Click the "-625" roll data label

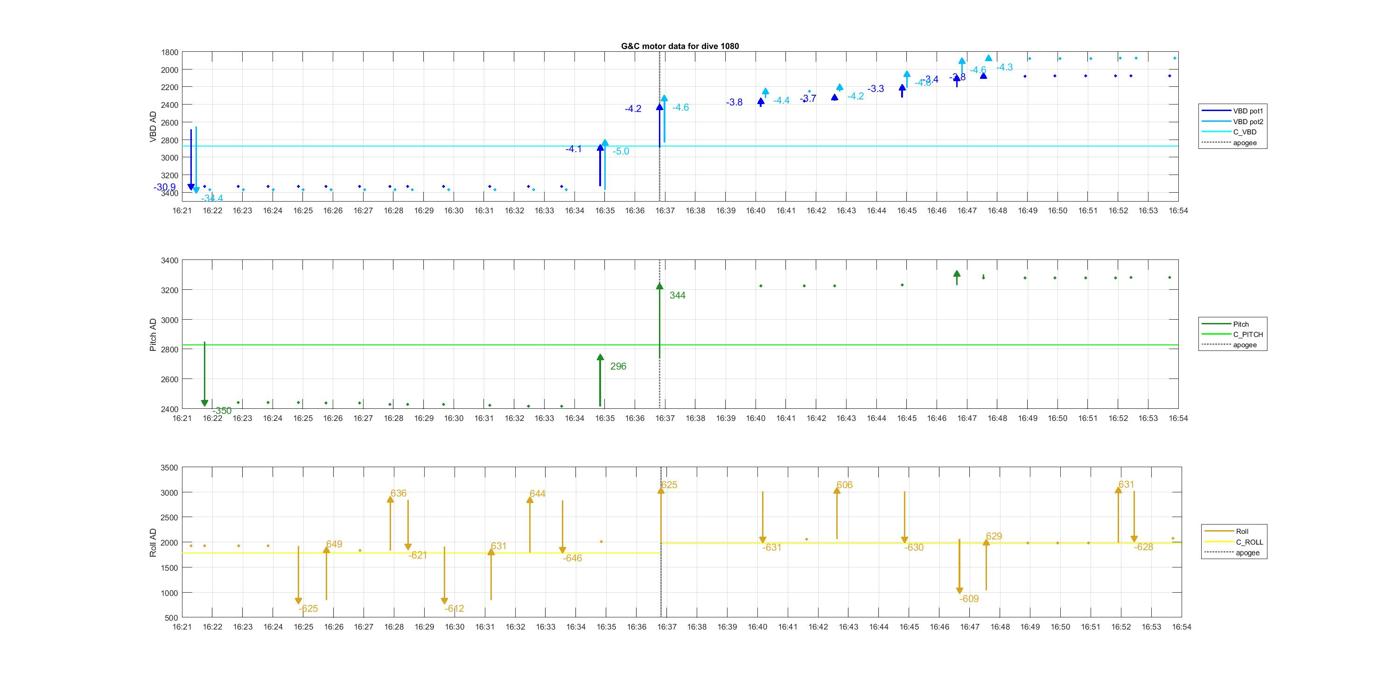click(x=308, y=608)
